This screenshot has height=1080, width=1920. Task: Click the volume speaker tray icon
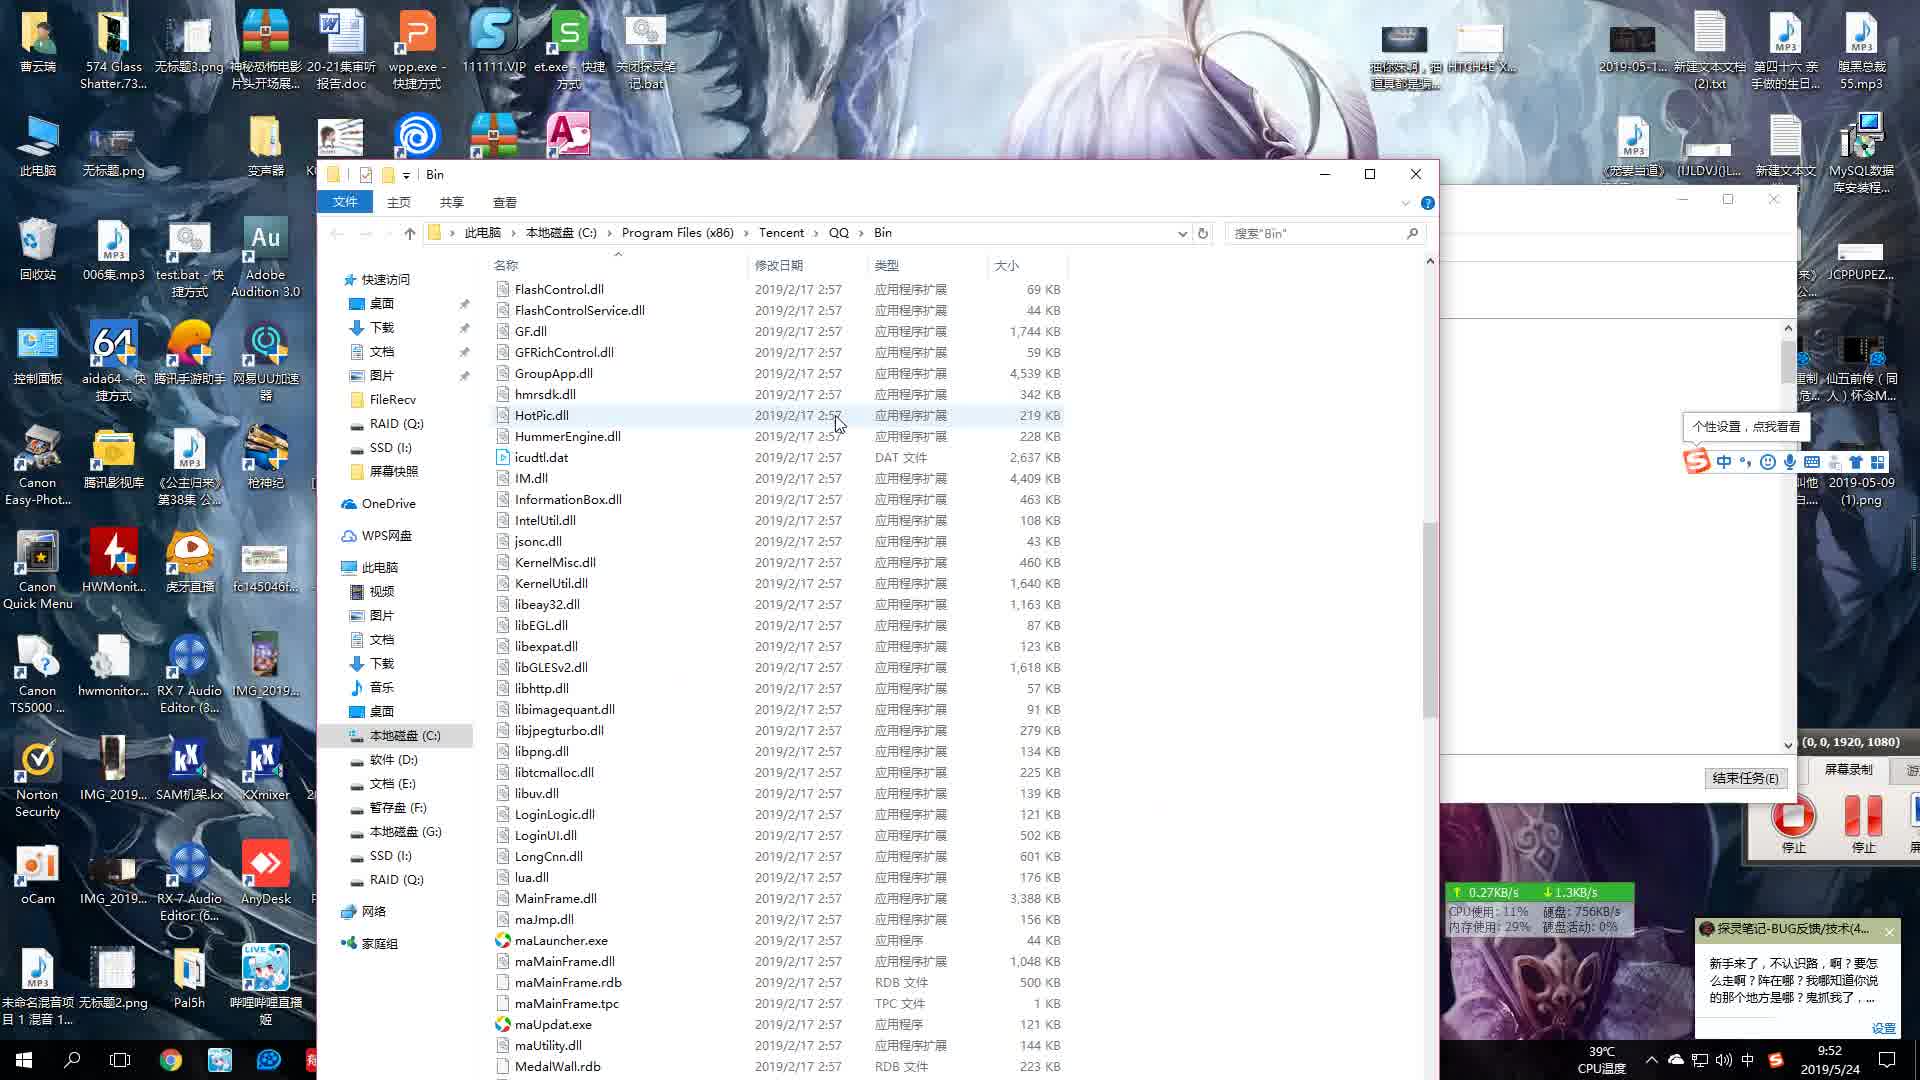[1723, 1060]
